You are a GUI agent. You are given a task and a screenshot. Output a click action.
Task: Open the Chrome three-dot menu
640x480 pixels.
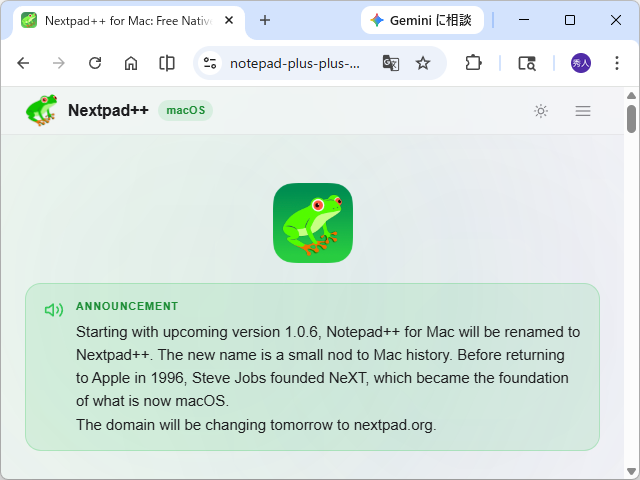(x=617, y=63)
